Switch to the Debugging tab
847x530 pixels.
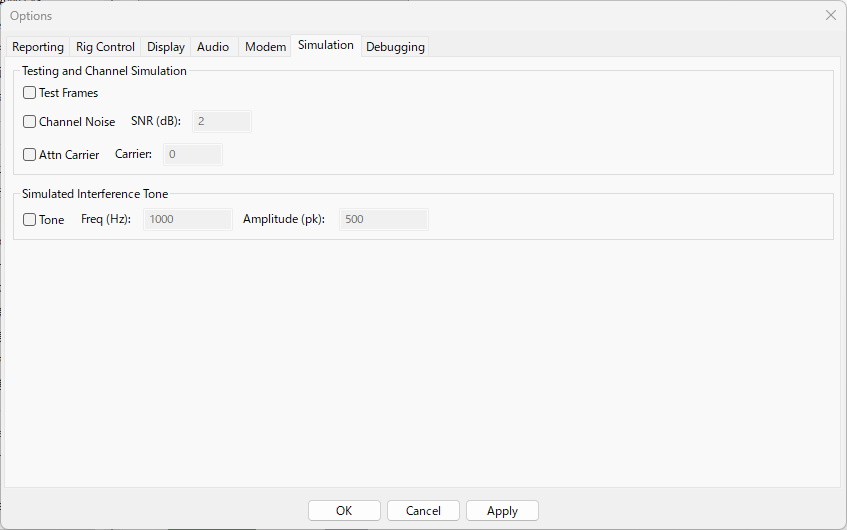click(395, 47)
